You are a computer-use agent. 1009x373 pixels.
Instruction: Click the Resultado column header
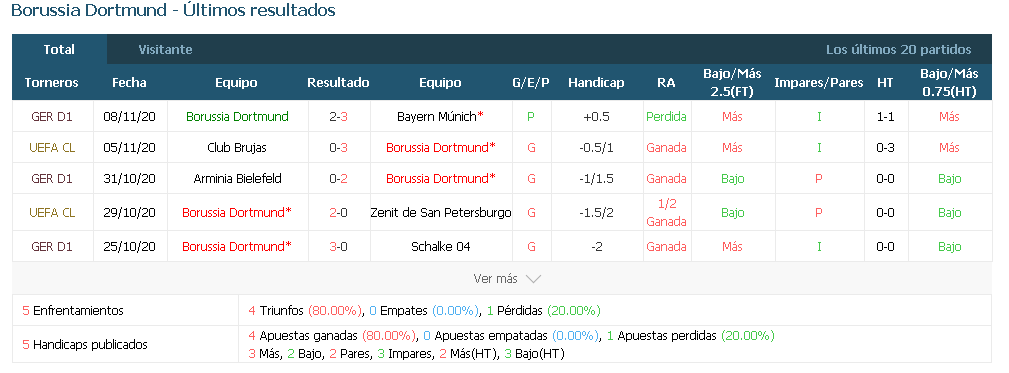coord(338,82)
